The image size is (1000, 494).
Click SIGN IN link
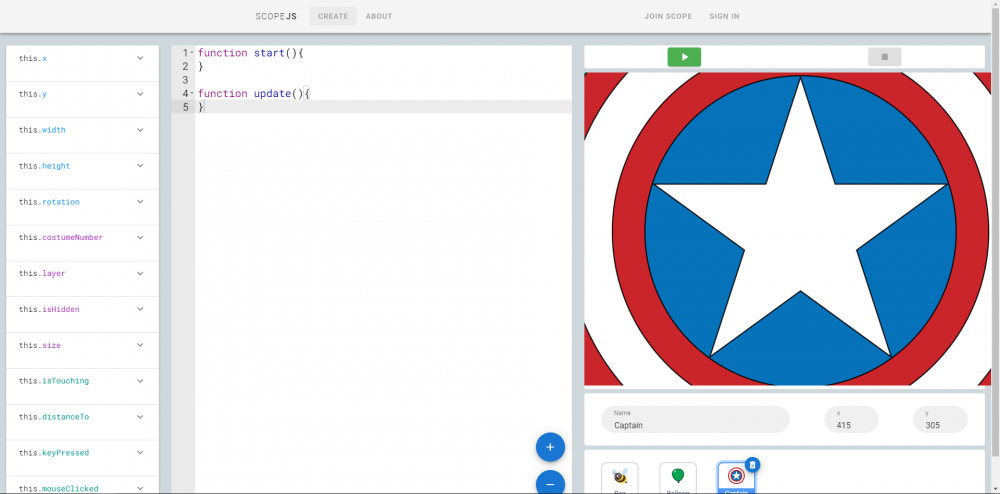(x=724, y=17)
